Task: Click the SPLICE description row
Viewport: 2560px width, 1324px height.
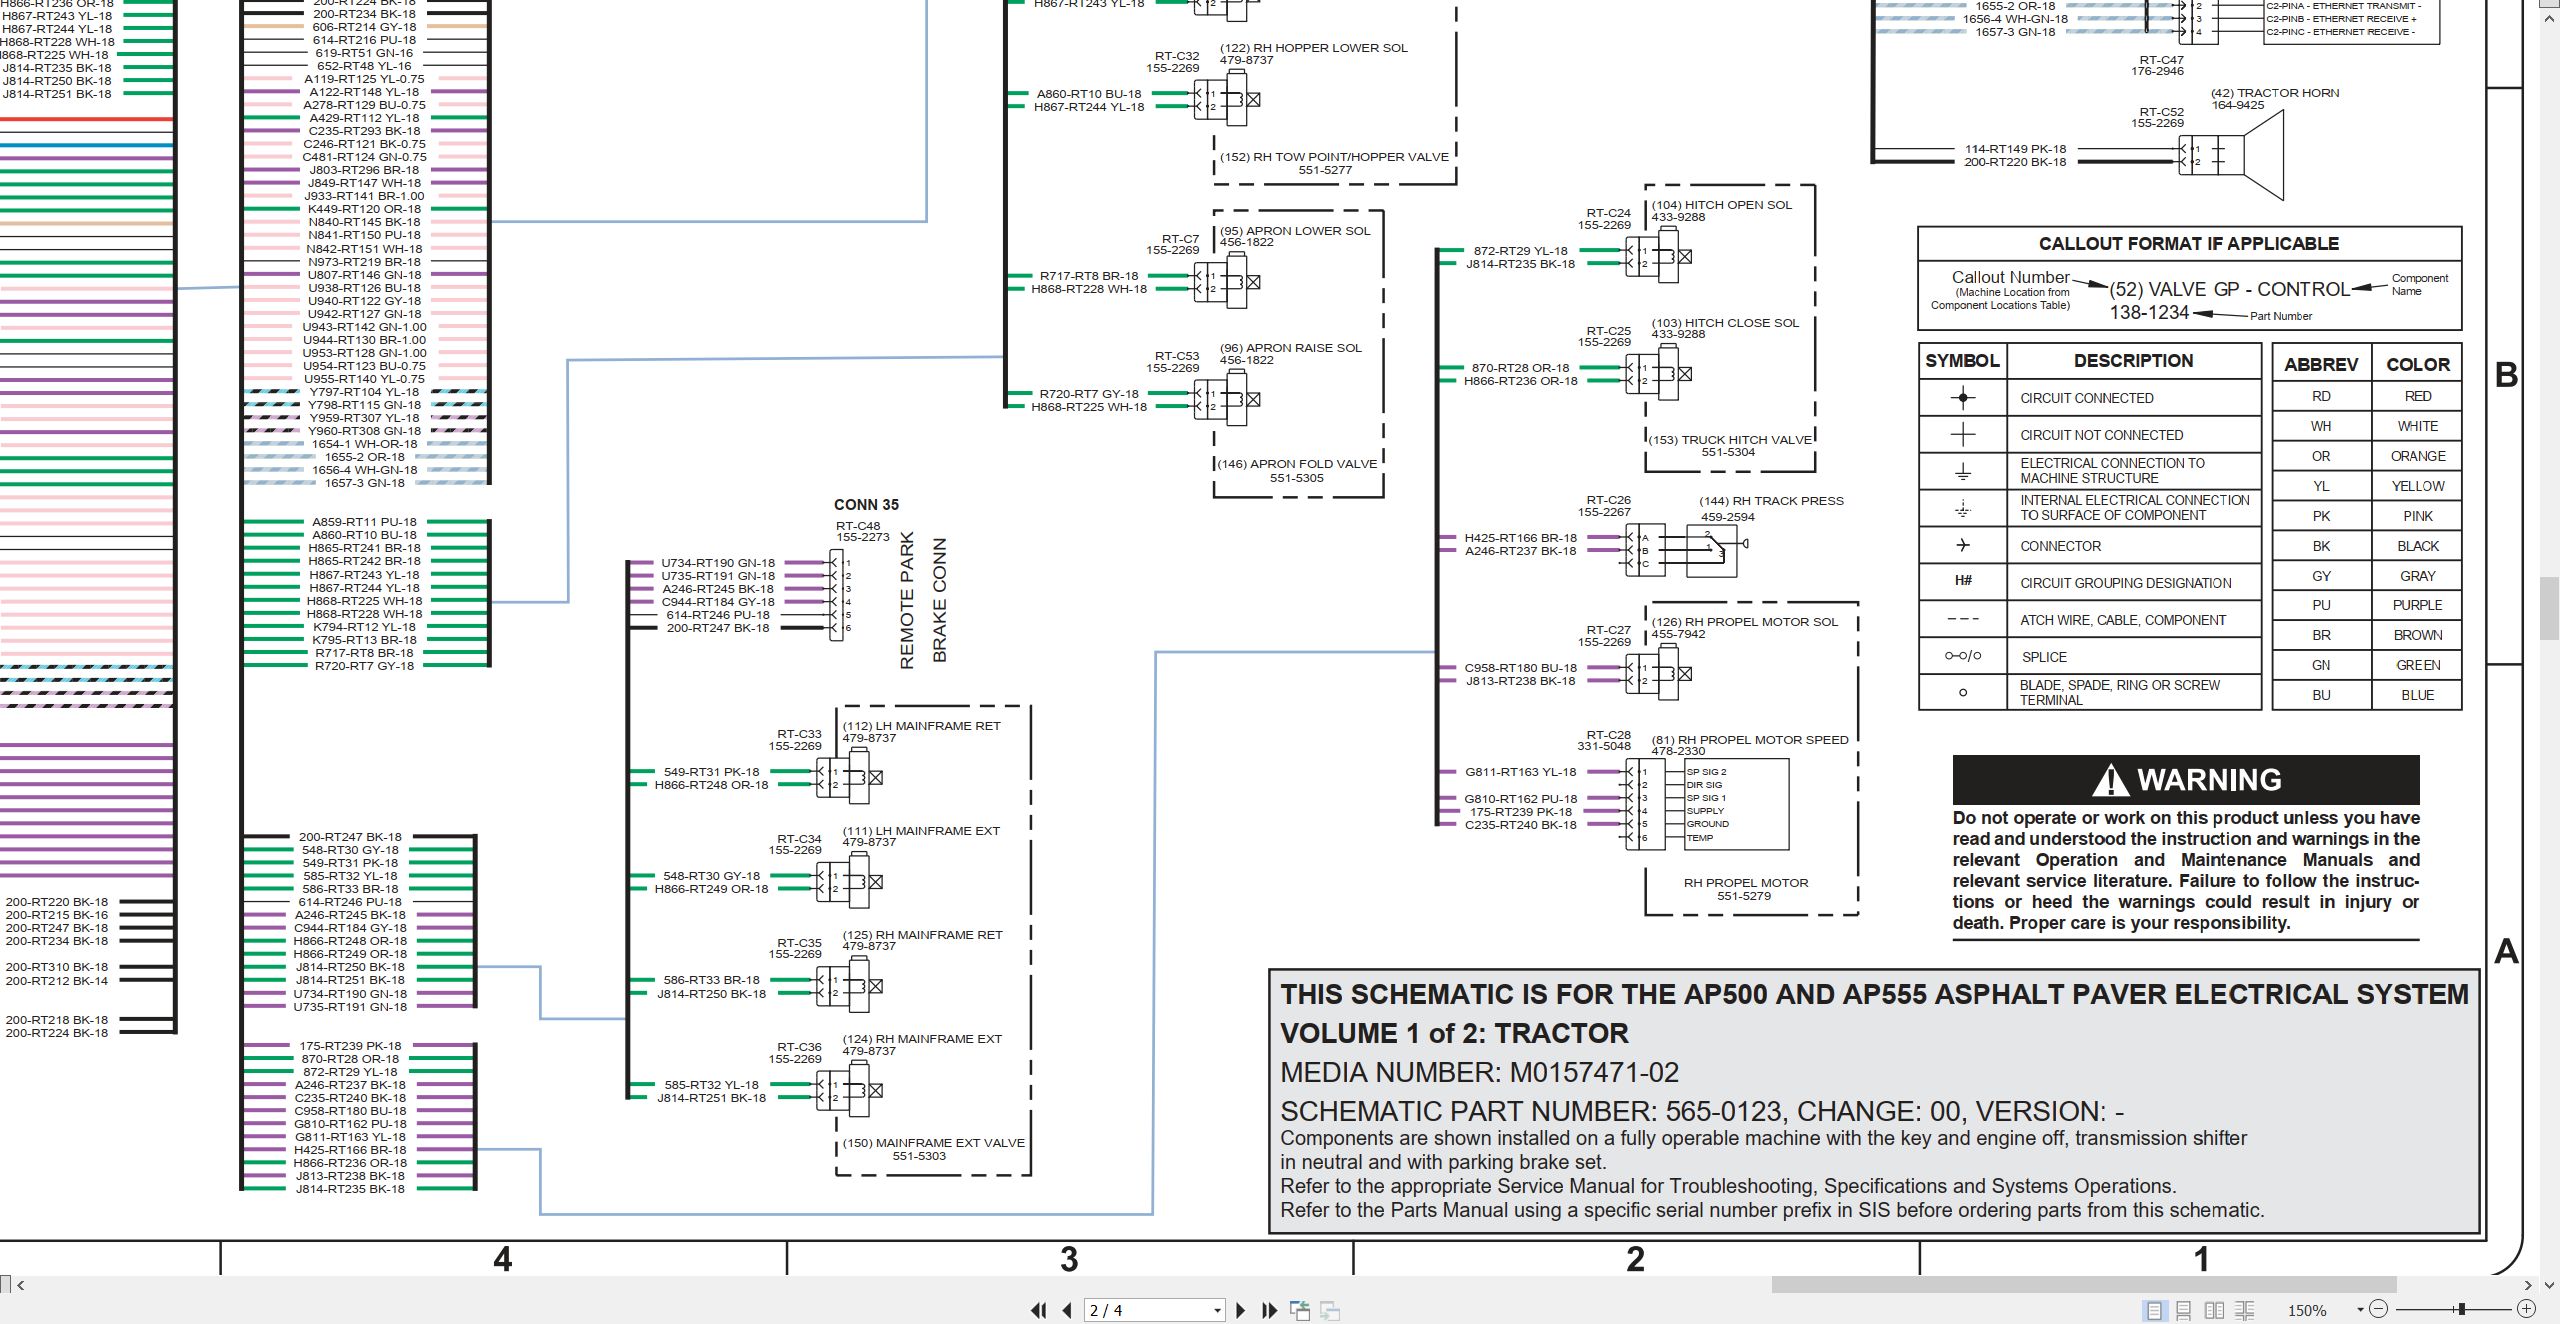Action: point(2134,657)
